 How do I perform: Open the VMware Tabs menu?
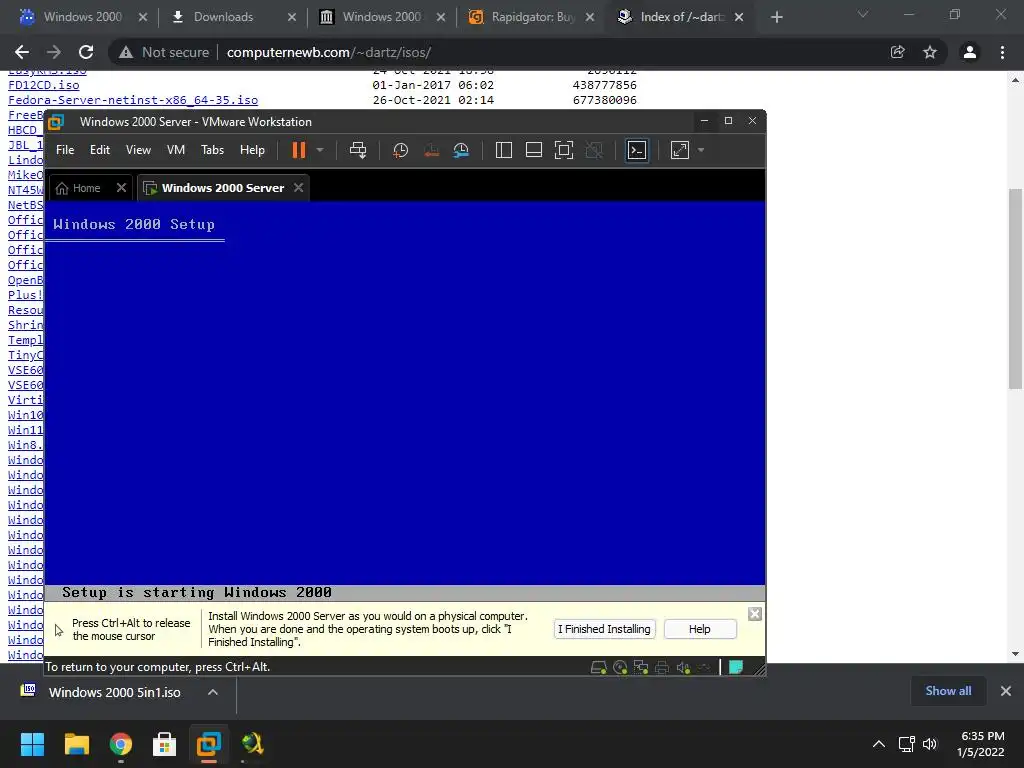pos(212,150)
